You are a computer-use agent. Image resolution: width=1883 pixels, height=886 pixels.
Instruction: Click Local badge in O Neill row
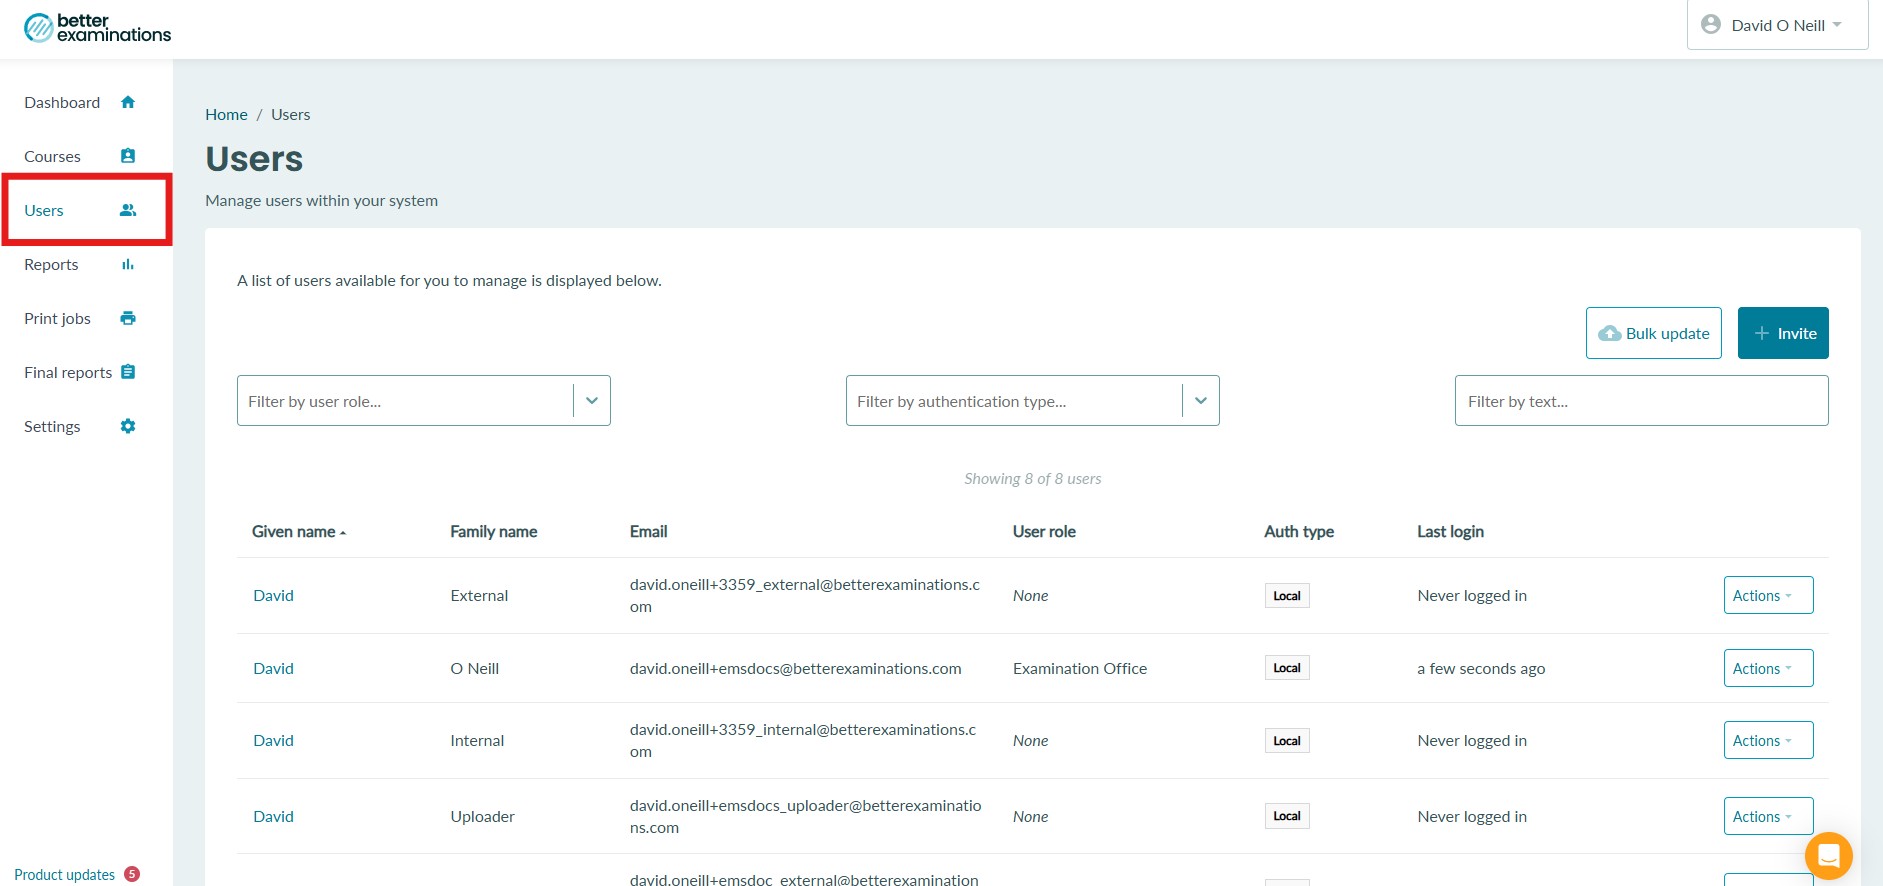[1287, 668]
